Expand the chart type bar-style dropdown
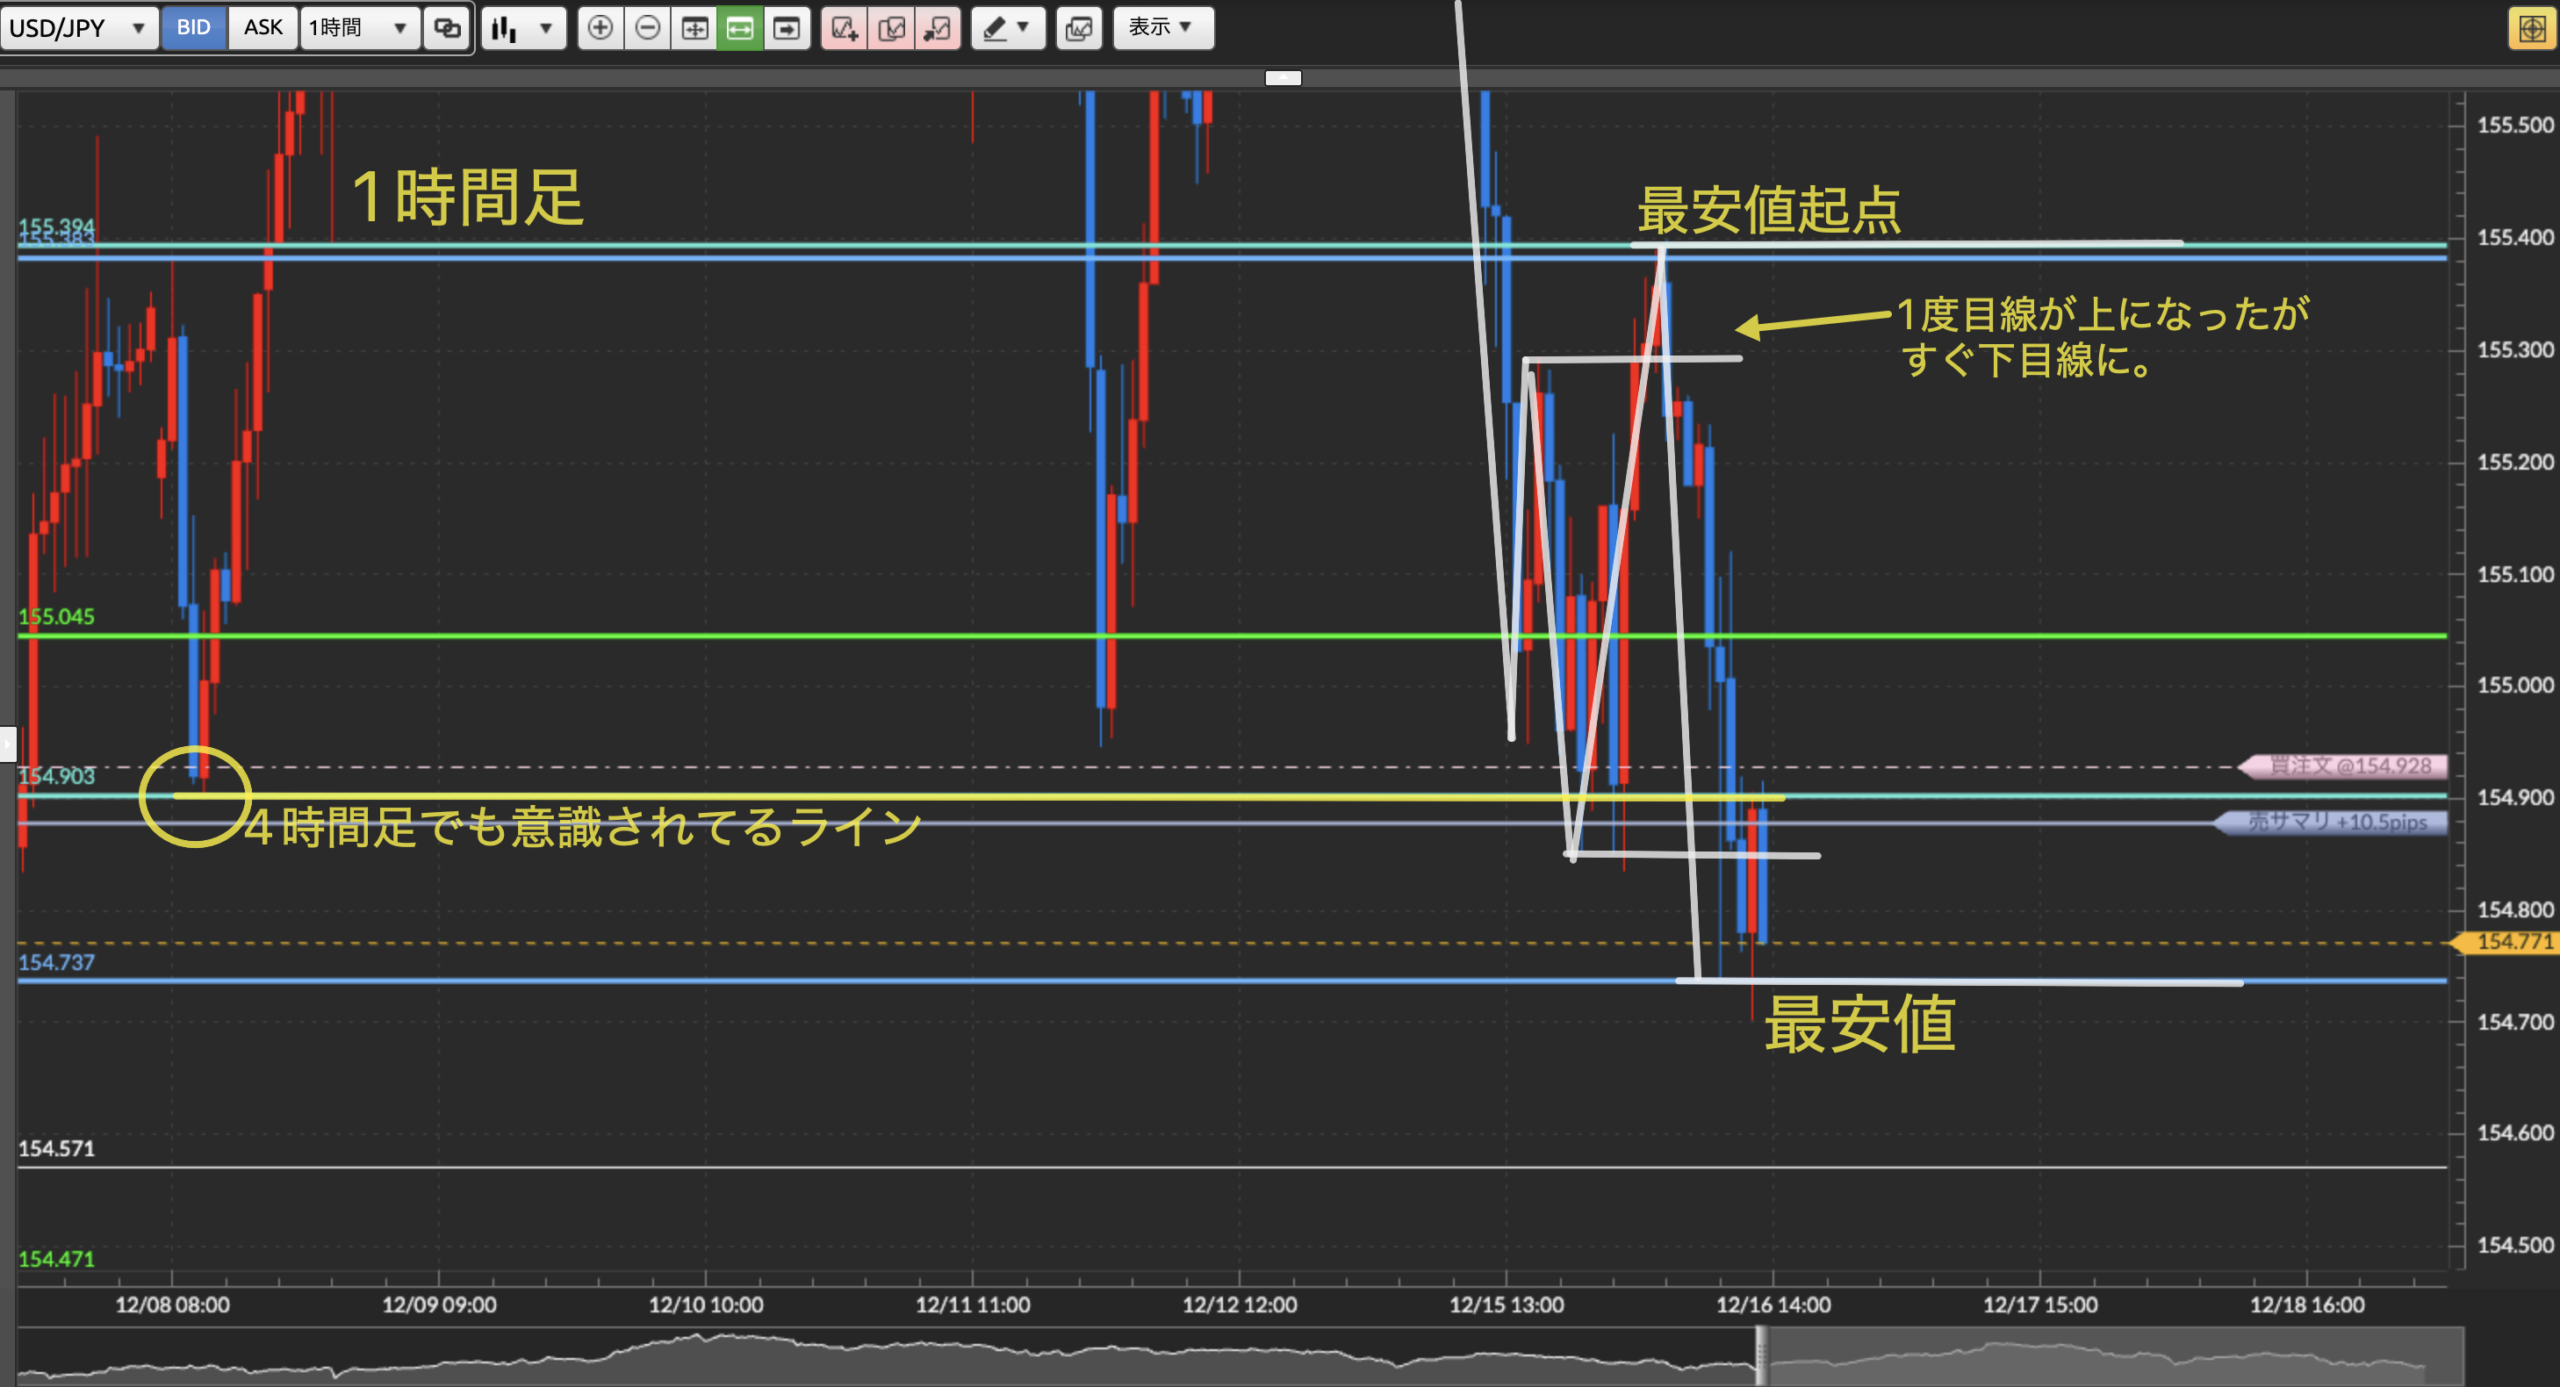The width and height of the screenshot is (2560, 1387). click(523, 28)
